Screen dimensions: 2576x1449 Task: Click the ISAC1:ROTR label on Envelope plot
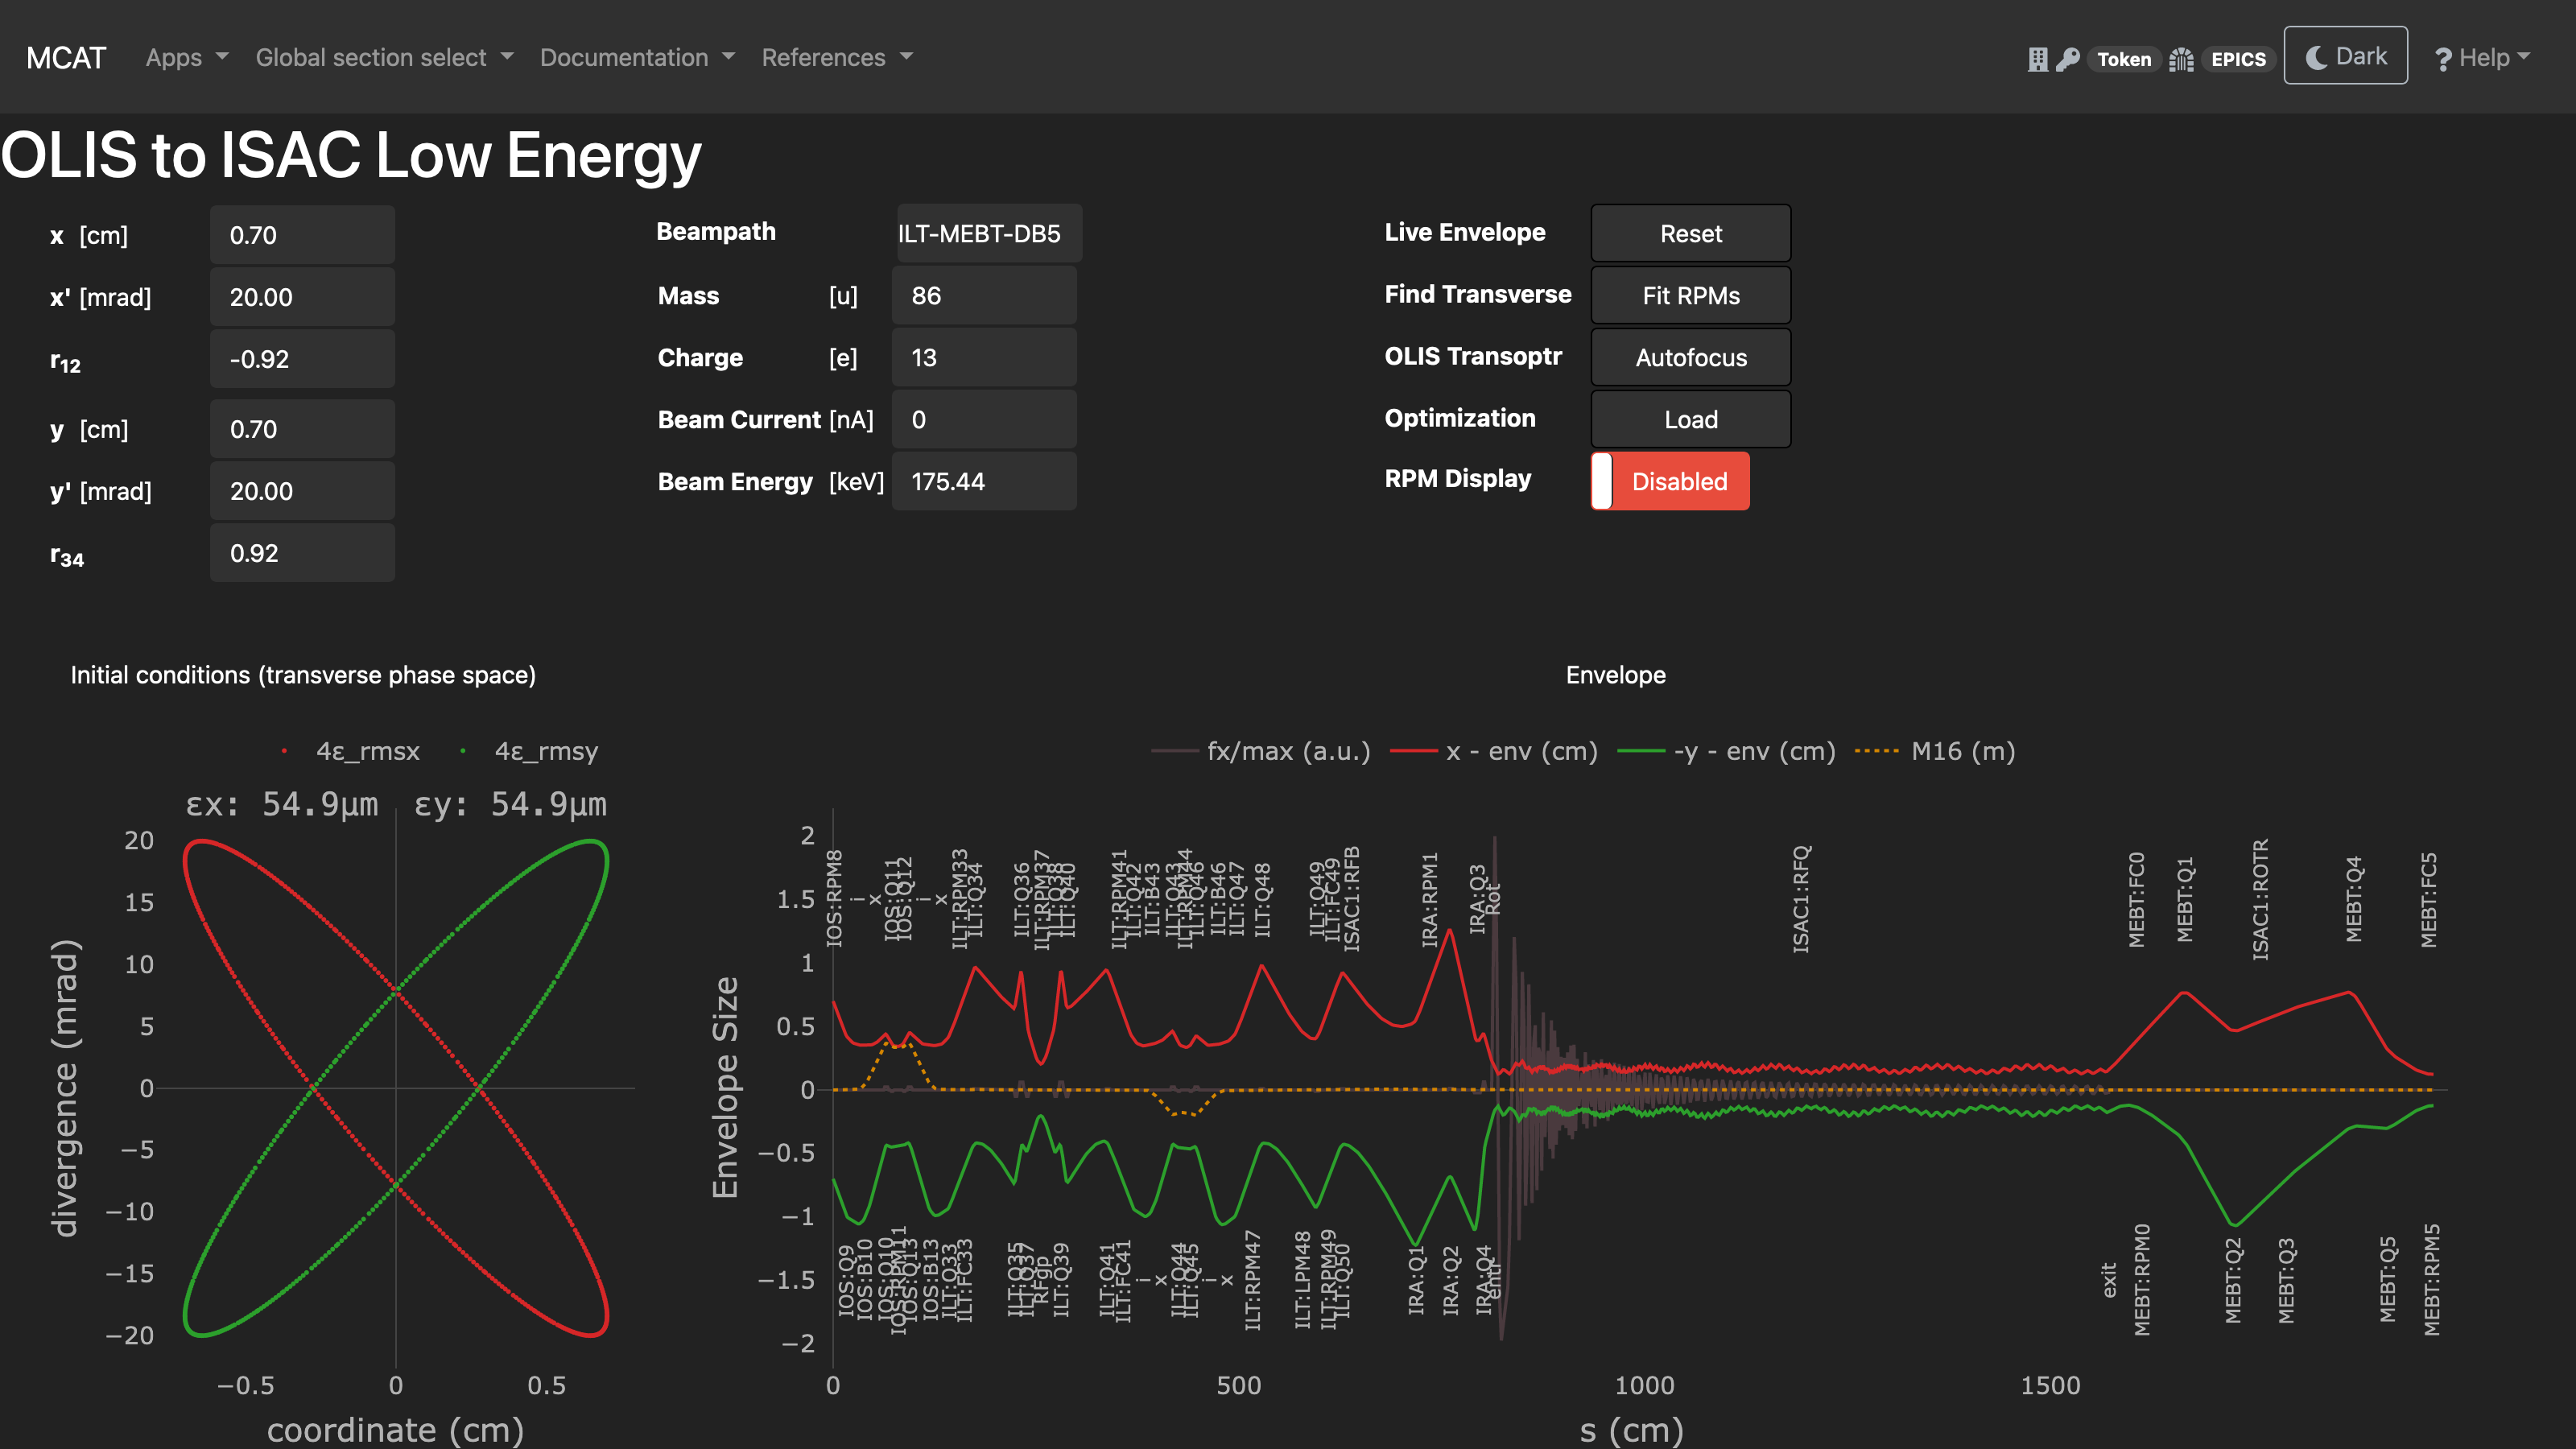point(2261,900)
